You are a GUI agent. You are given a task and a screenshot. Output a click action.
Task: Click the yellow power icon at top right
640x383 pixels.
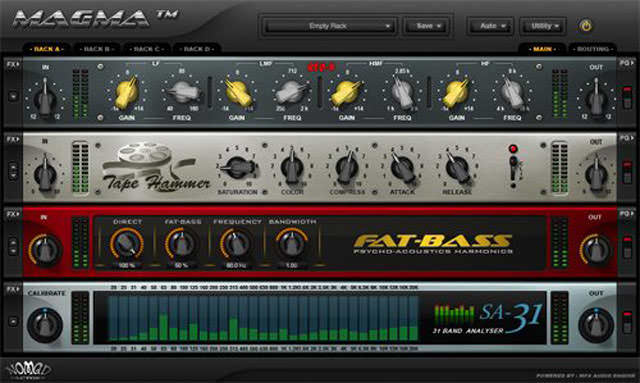coord(586,26)
